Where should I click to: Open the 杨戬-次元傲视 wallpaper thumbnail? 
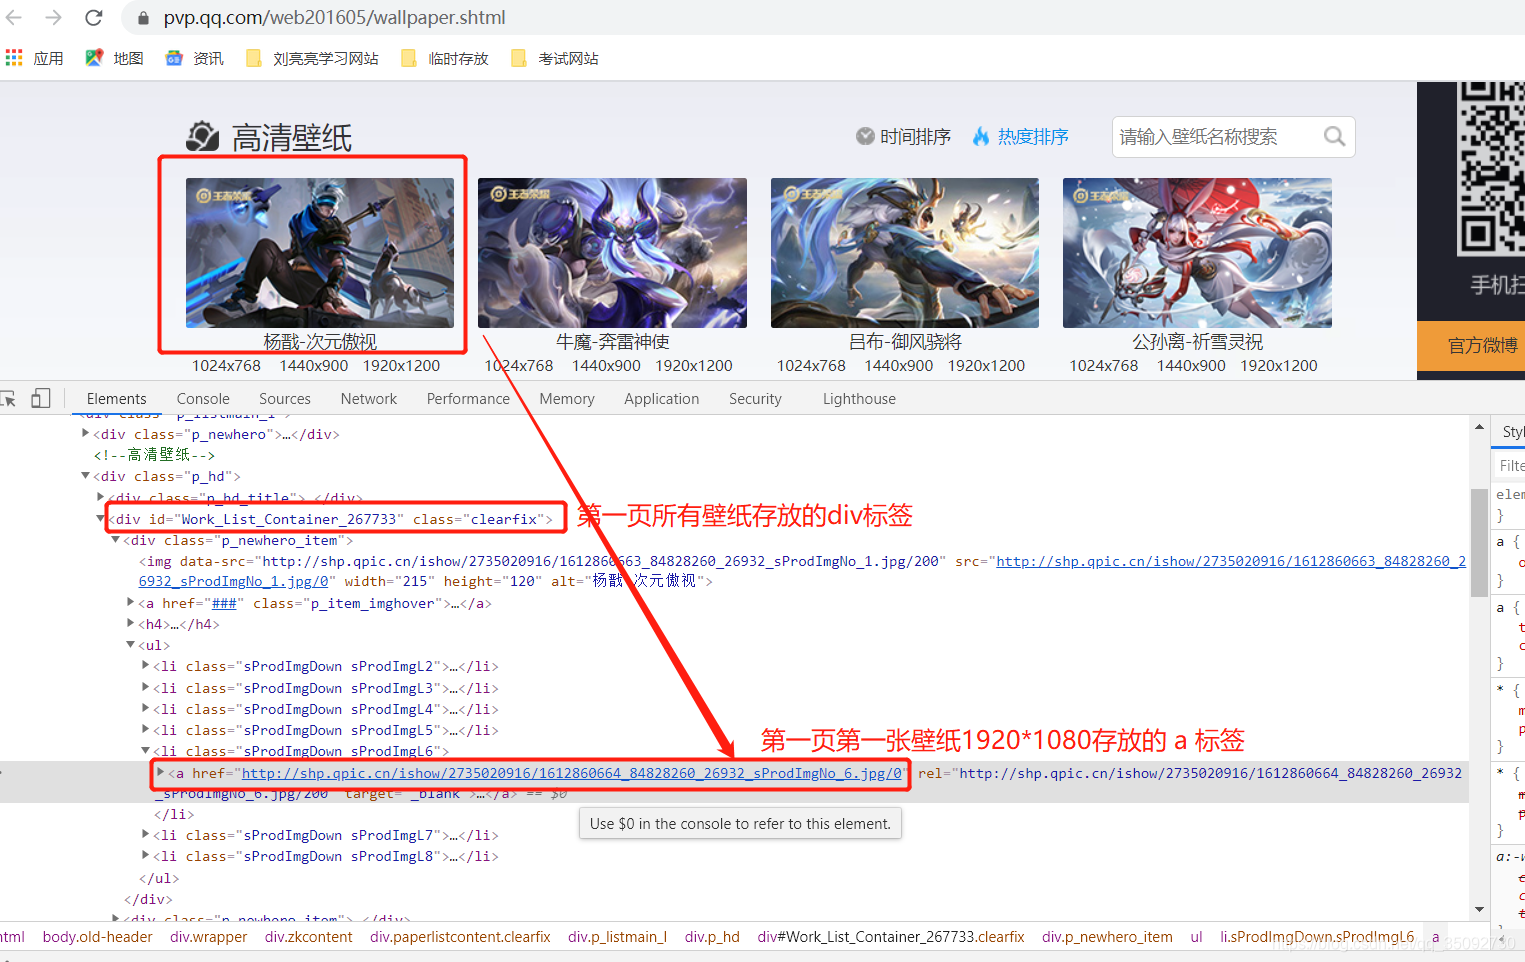tap(320, 253)
